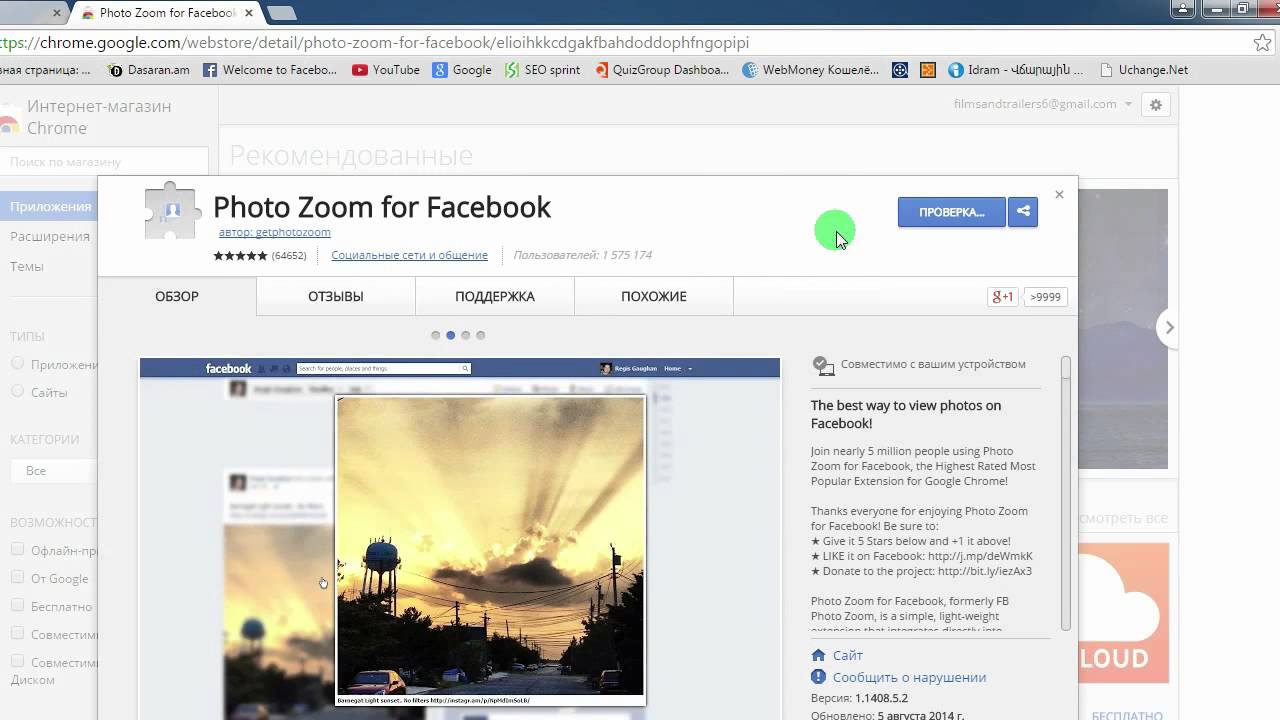Show the third screenshot via carousel dot
The width and height of the screenshot is (1280, 720).
(x=466, y=335)
